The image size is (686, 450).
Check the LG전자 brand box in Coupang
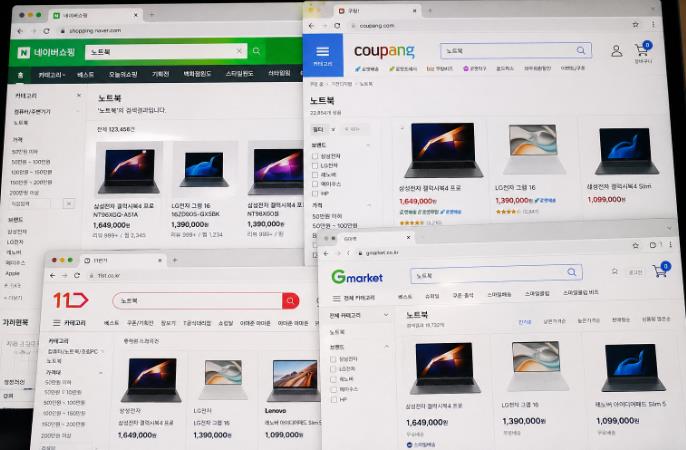point(315,166)
